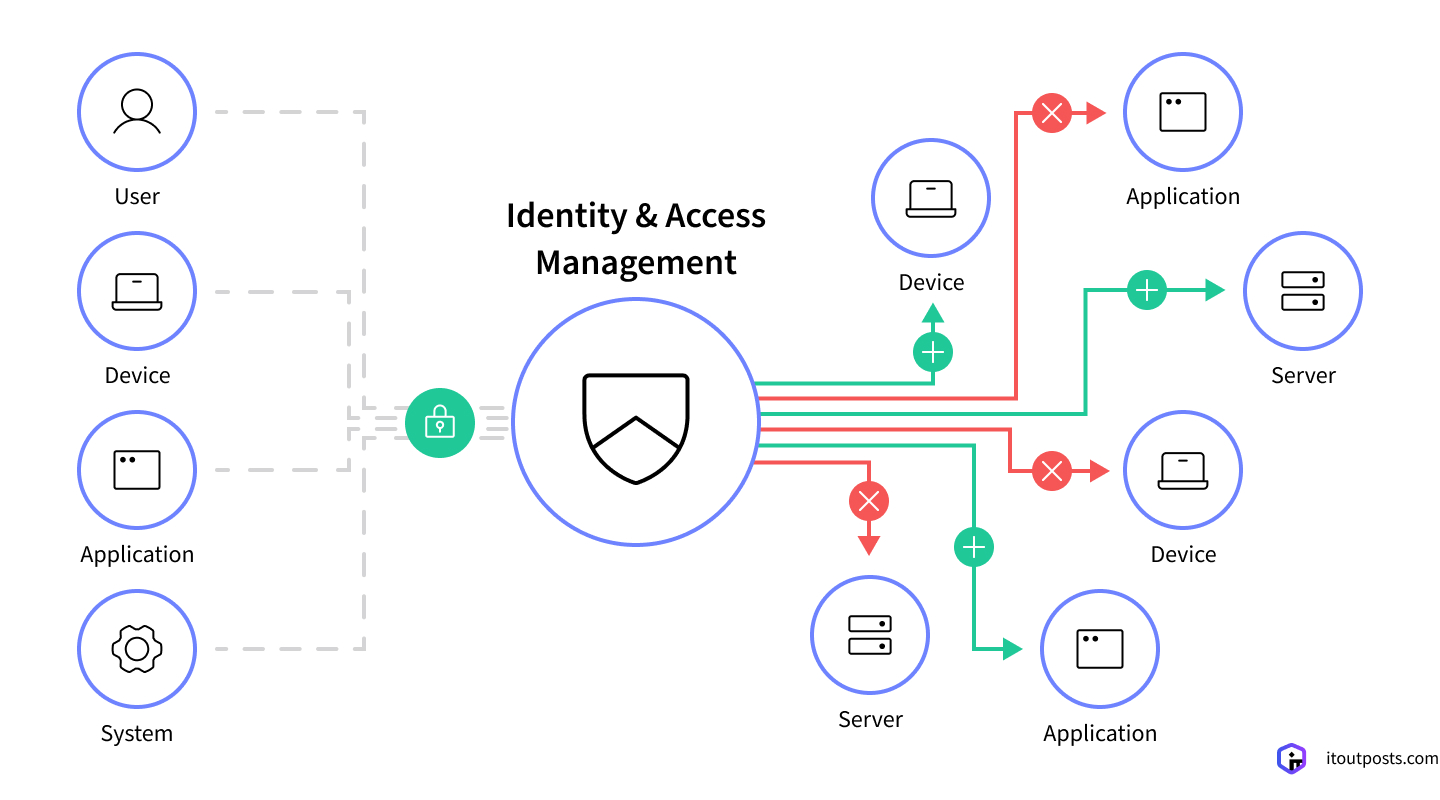
Task: Click the left-side Device laptop icon
Action: [x=137, y=290]
